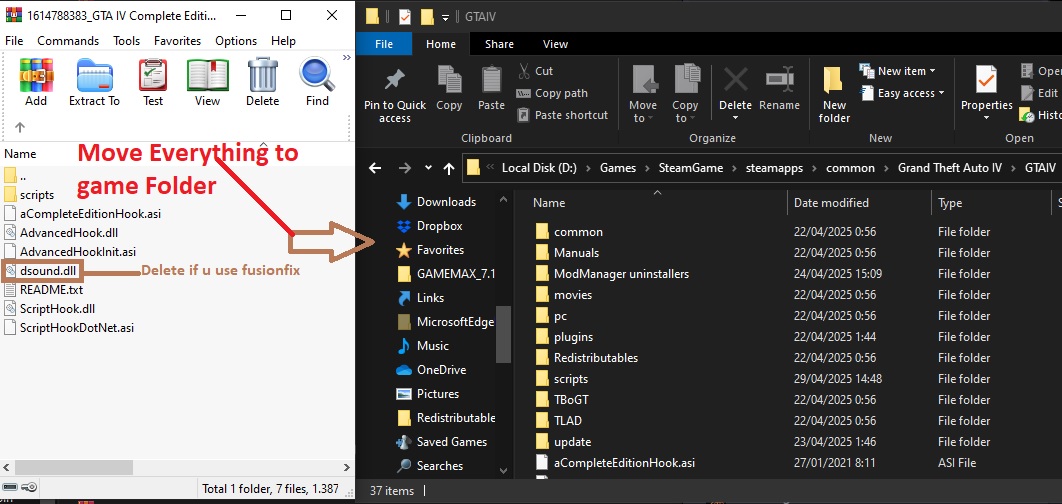Switch to the View ribbon tab
The height and width of the screenshot is (504, 1062).
pos(555,44)
